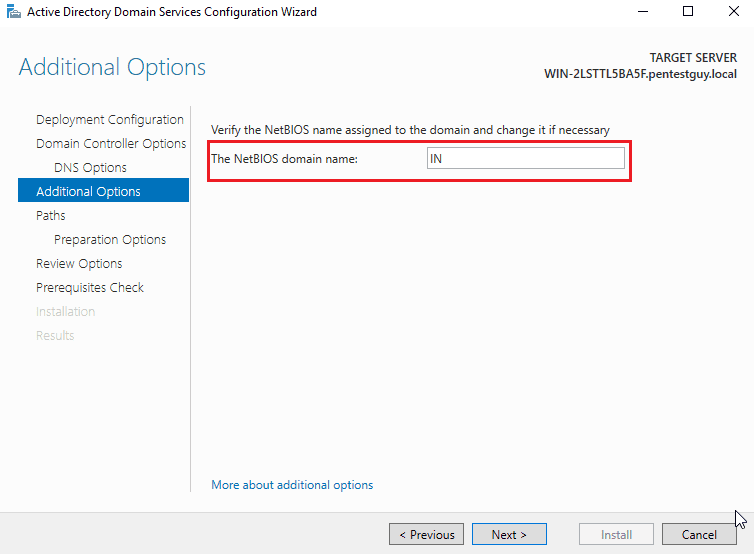Image resolution: width=754 pixels, height=554 pixels.
Task: Click the Additional Options page heading
Action: [112, 67]
